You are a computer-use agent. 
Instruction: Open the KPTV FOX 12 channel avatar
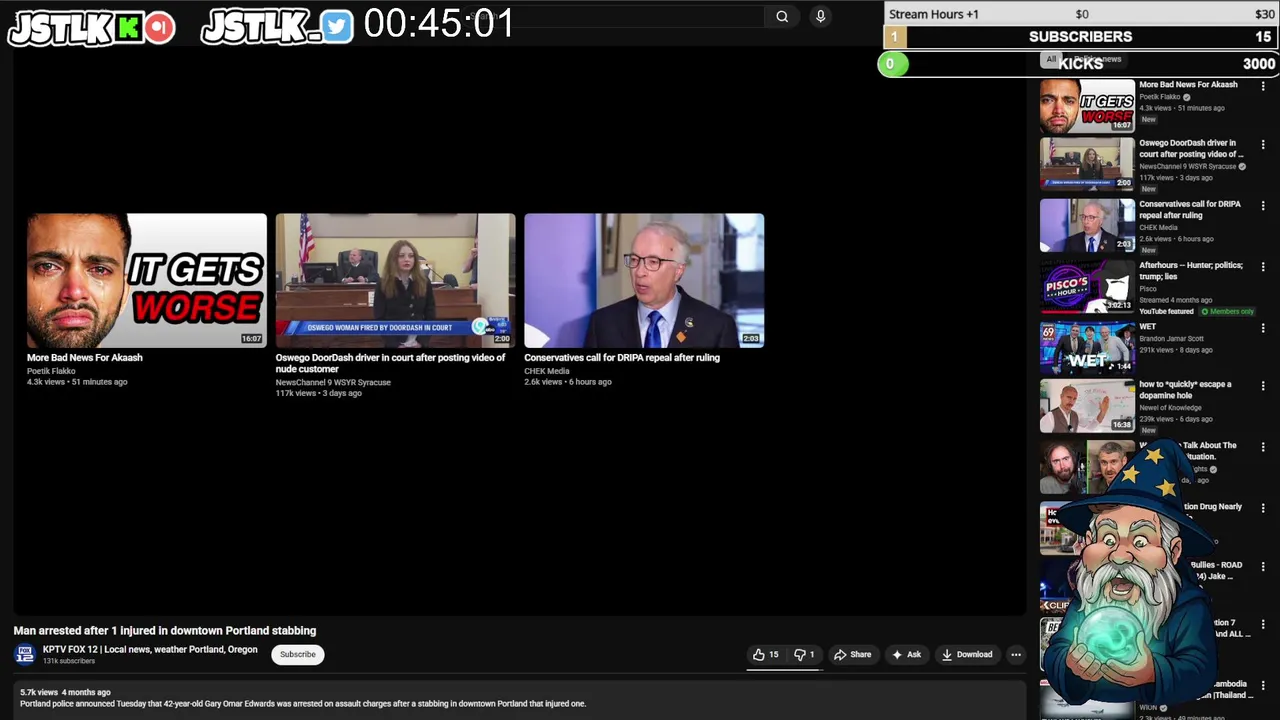[x=25, y=654]
